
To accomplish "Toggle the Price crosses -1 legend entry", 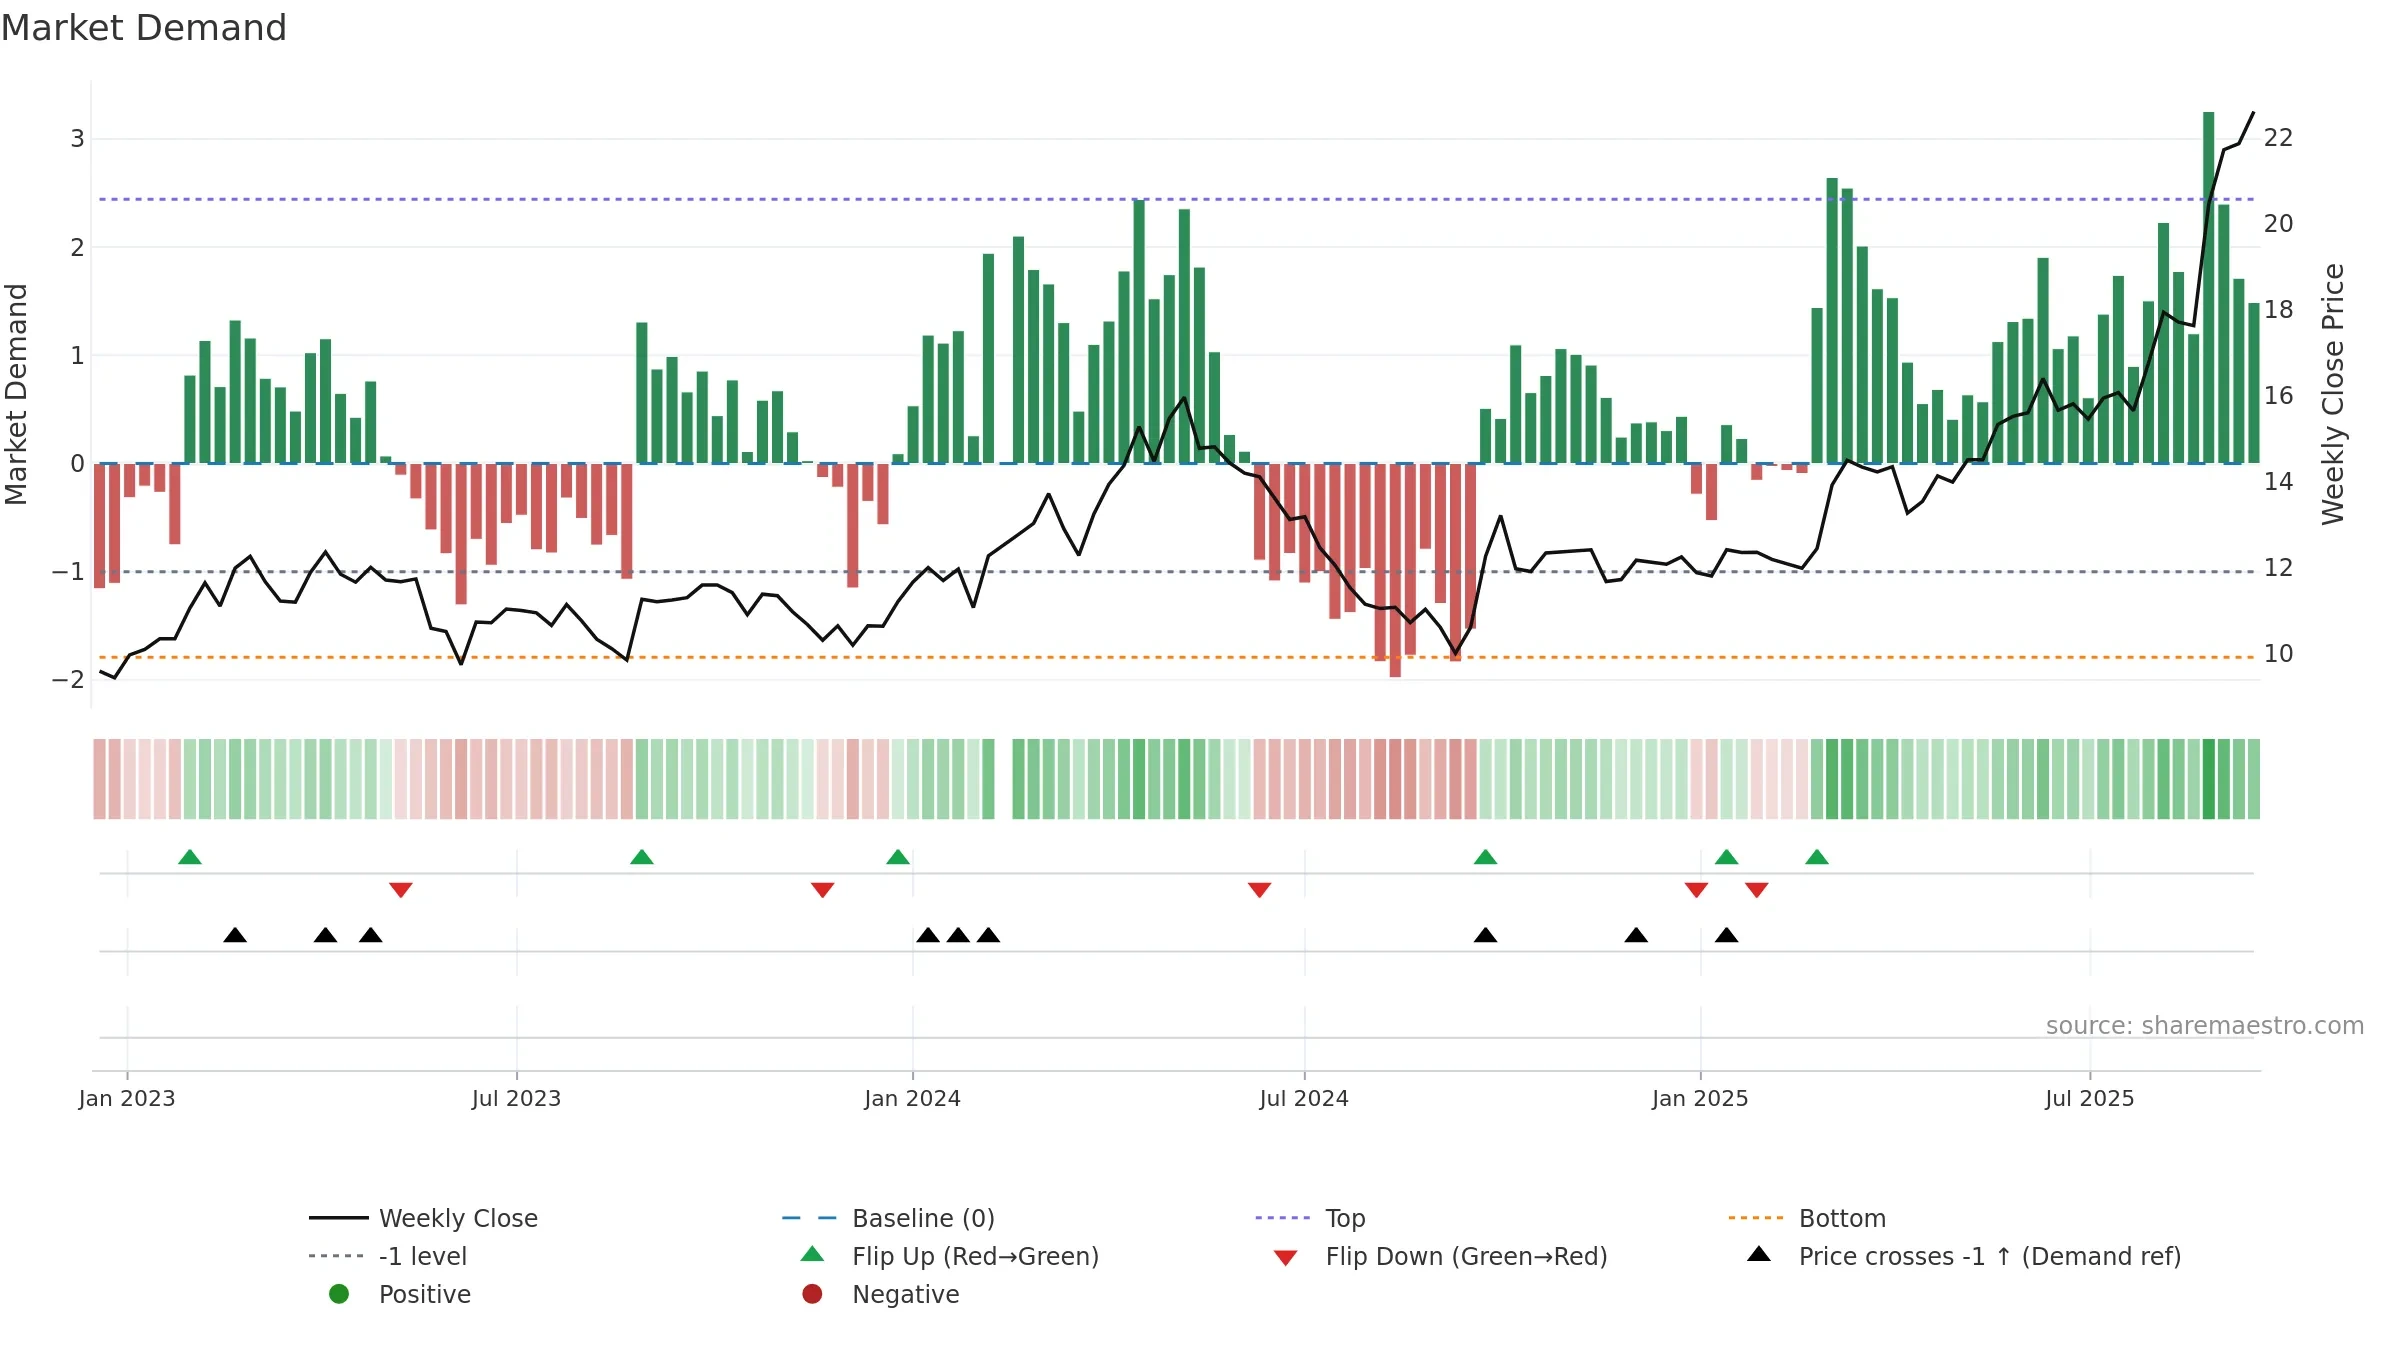I will coord(1964,1256).
